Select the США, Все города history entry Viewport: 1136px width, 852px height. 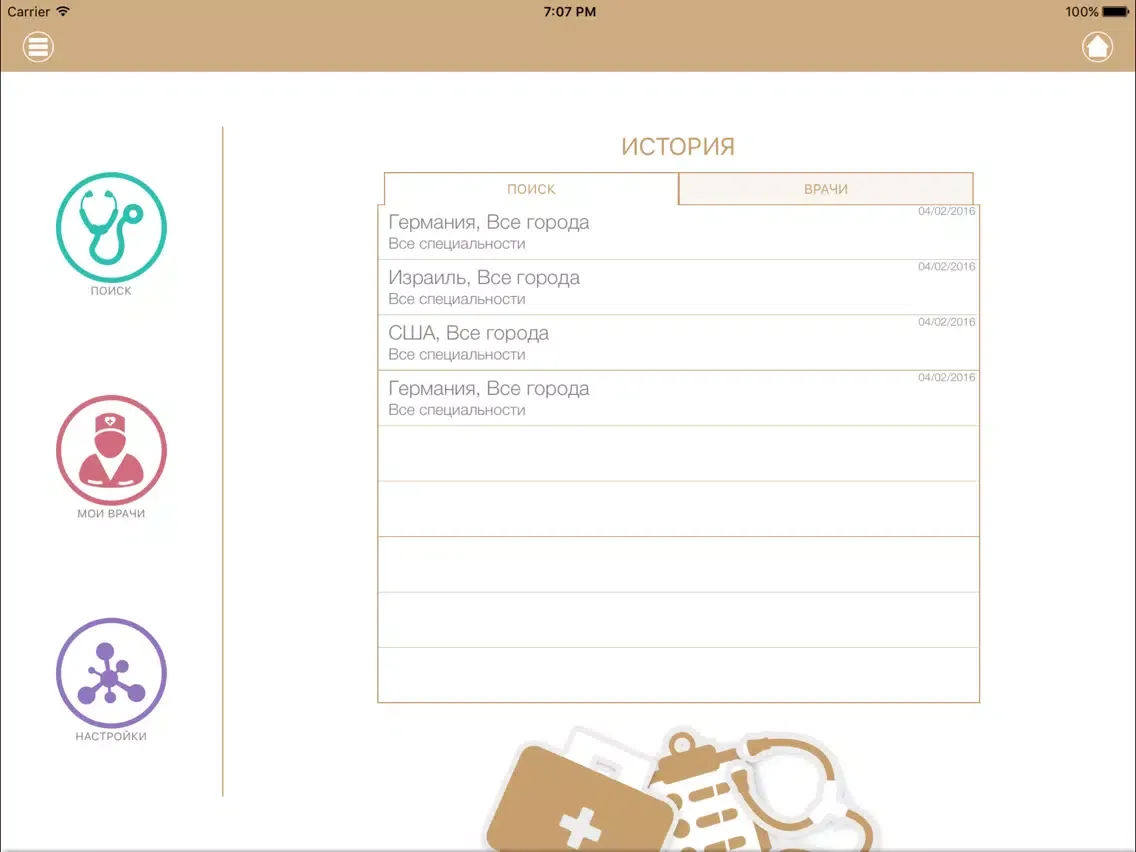coord(678,343)
